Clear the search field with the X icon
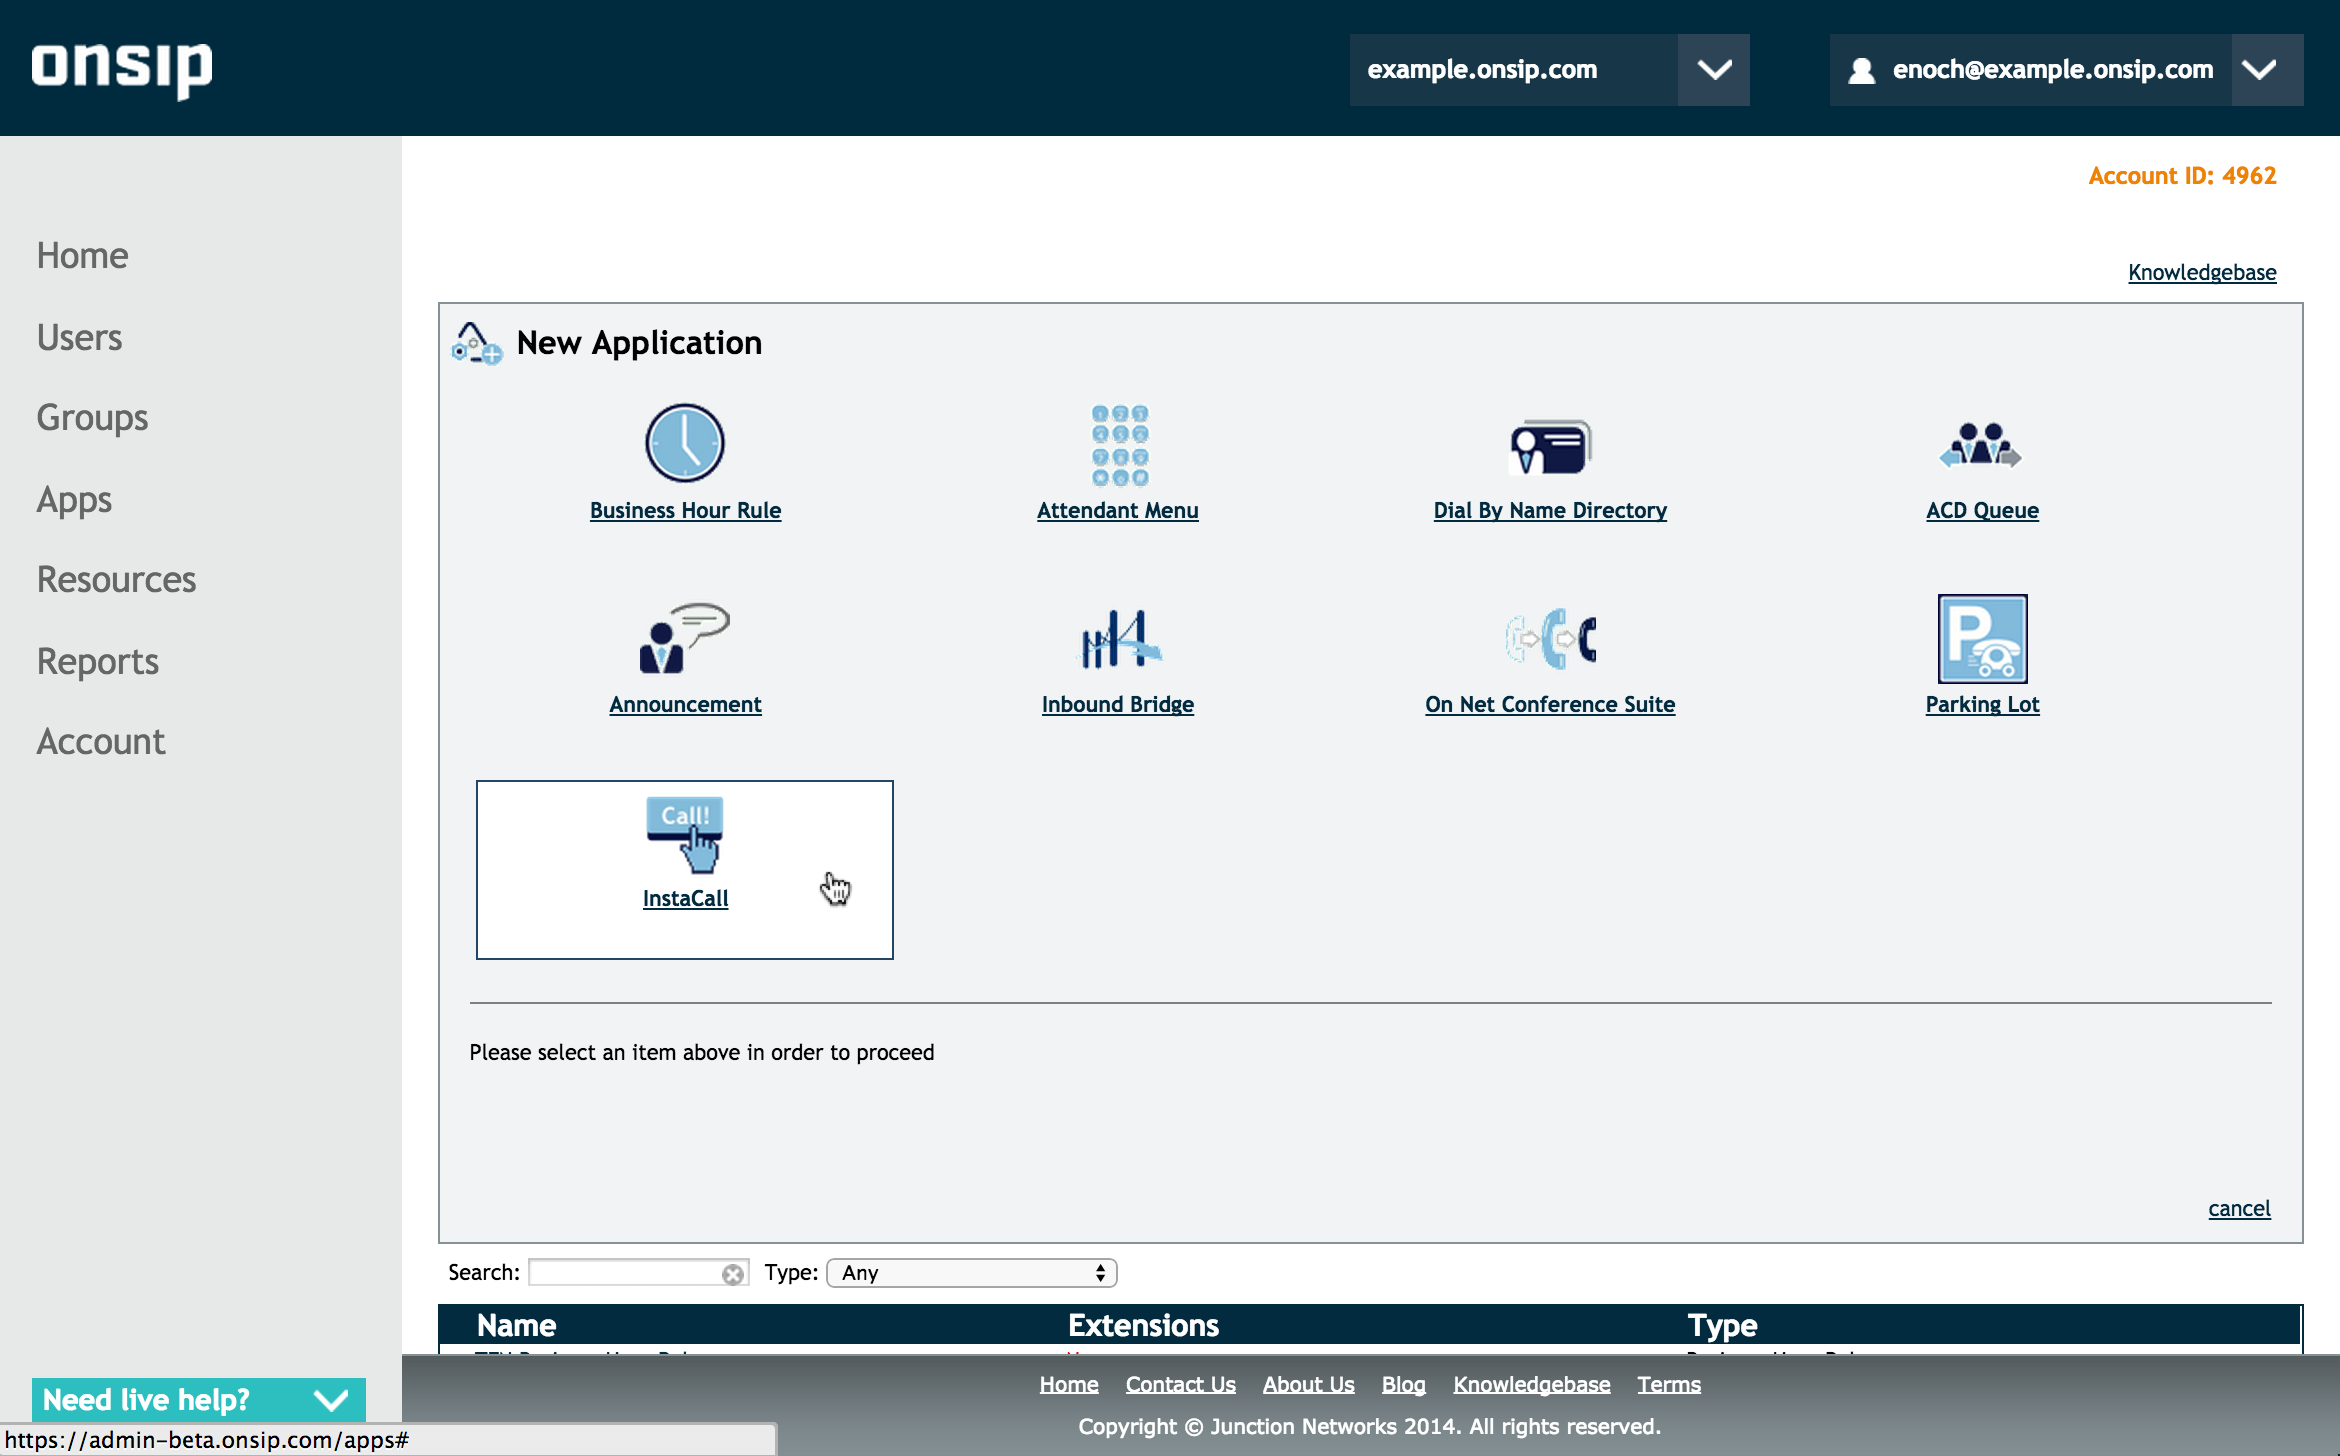The width and height of the screenshot is (2340, 1456). pos(733,1274)
